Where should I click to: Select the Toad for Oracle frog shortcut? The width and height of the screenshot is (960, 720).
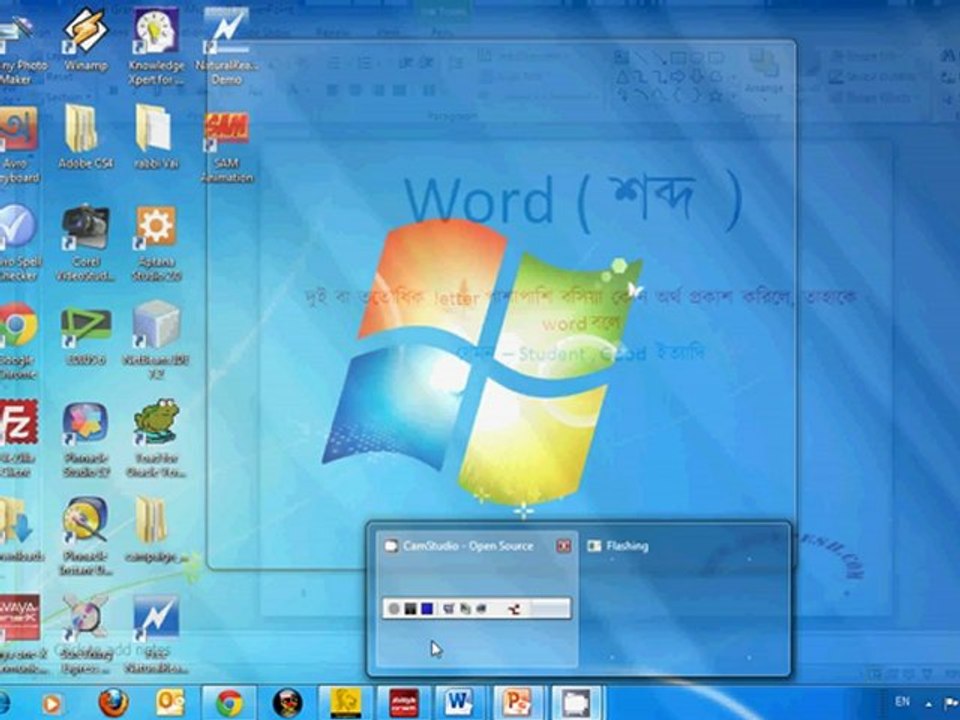(x=156, y=438)
